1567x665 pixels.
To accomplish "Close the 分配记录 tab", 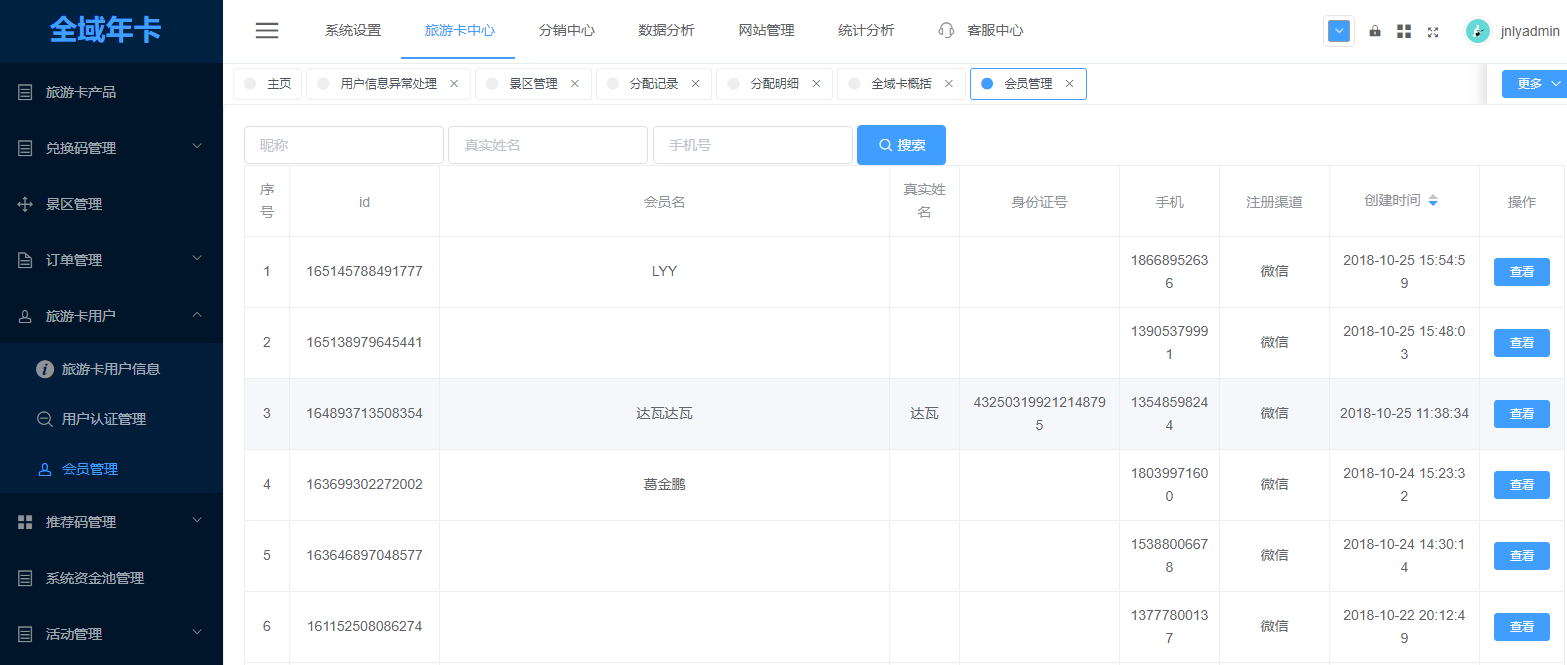I will (696, 84).
